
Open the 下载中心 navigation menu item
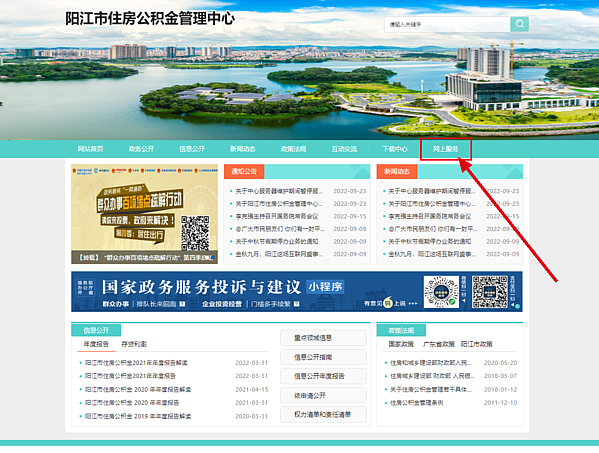[395, 149]
